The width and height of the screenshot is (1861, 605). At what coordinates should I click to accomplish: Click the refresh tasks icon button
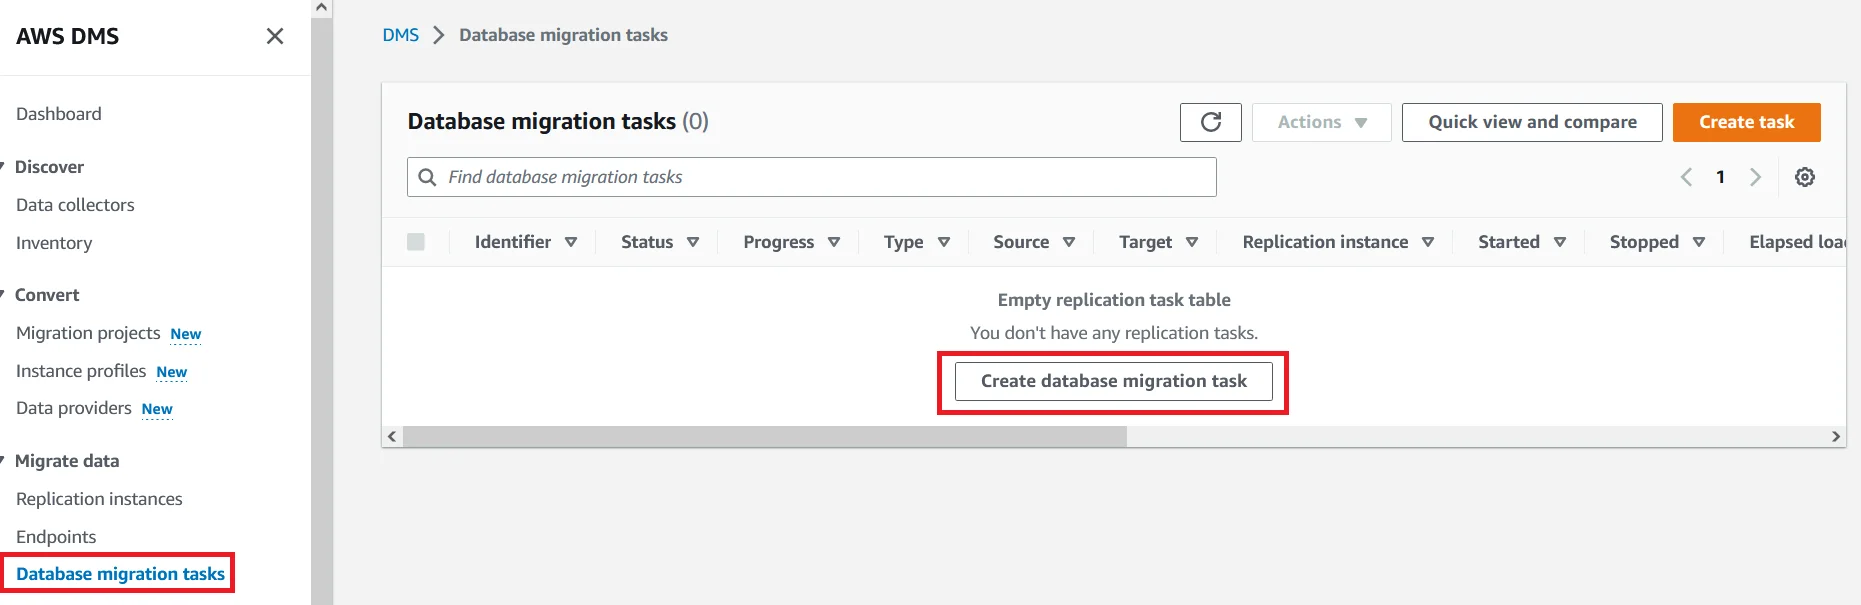[x=1210, y=122]
